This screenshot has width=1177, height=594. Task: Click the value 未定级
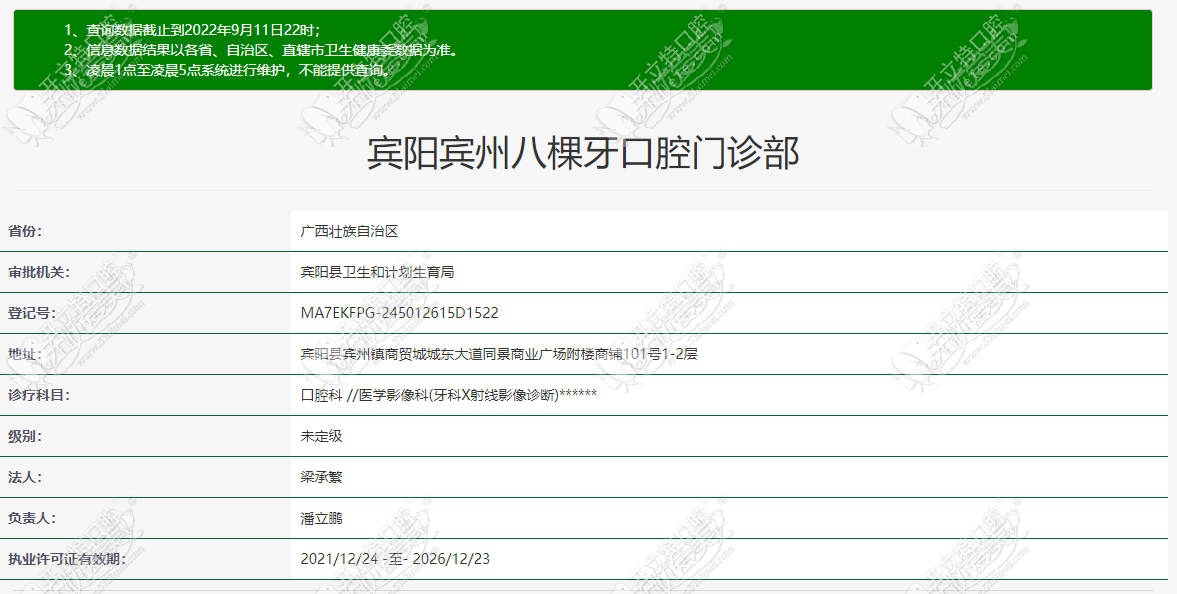(321, 436)
